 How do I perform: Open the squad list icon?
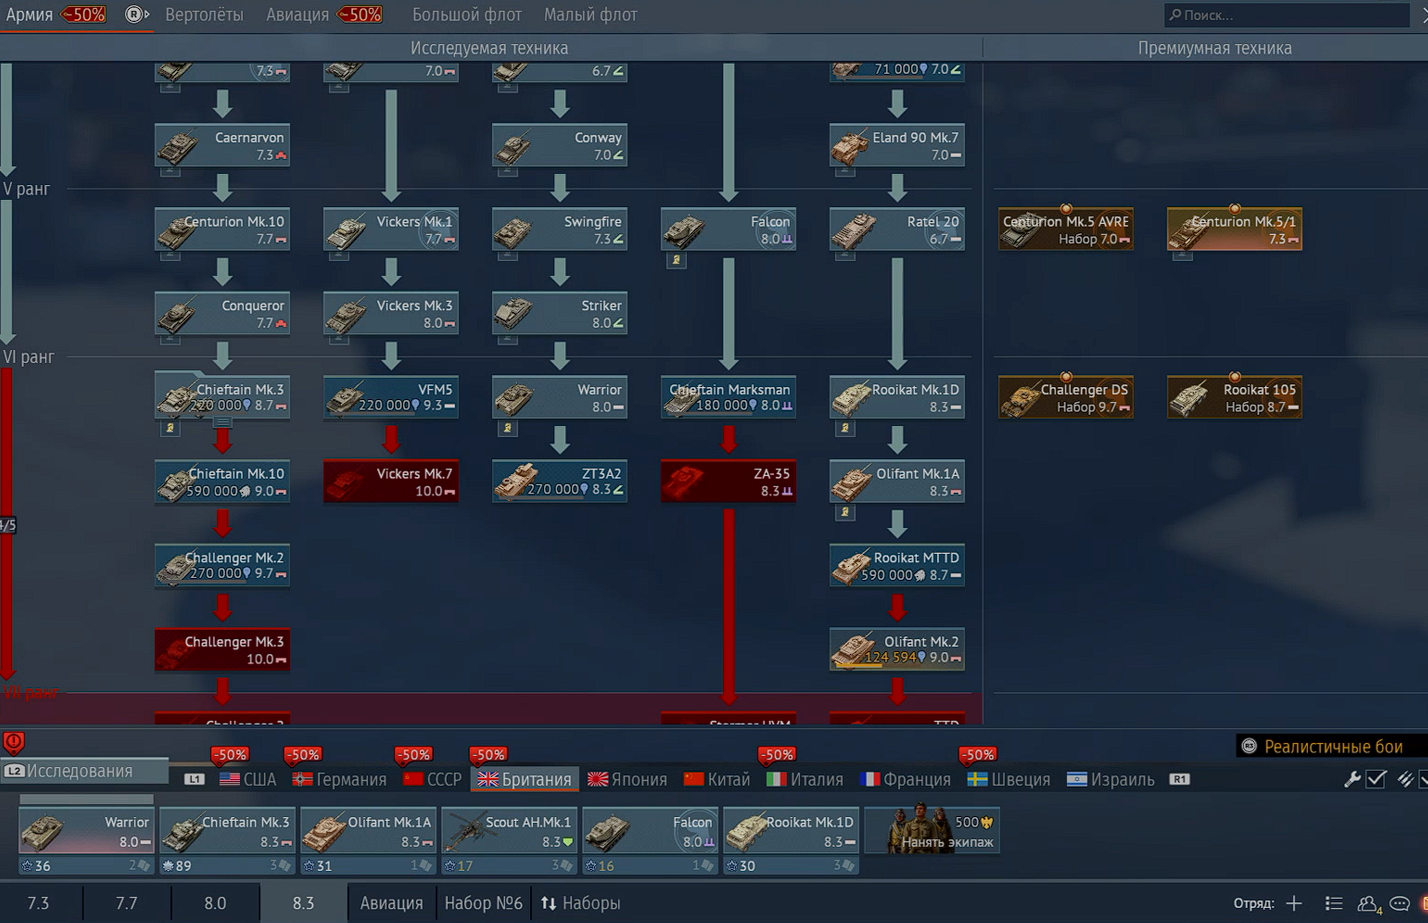1333,903
